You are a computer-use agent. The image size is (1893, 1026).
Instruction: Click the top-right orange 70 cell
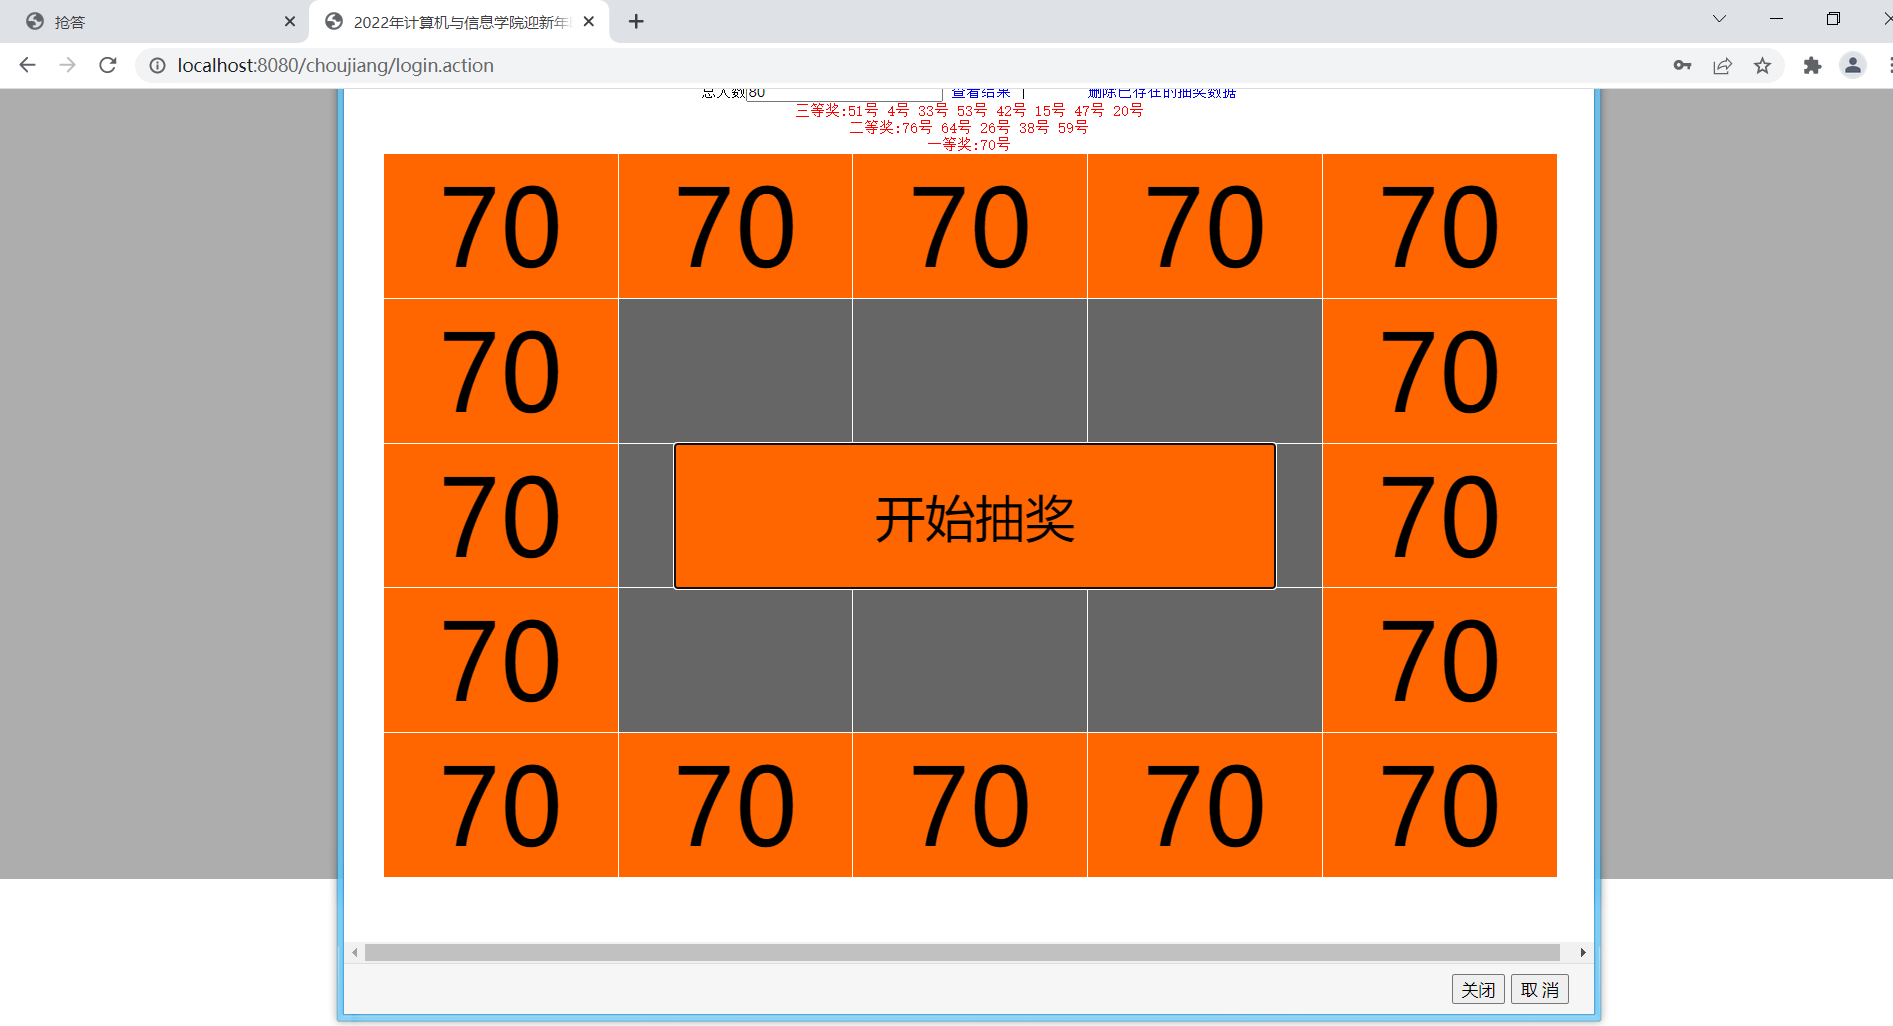(x=1440, y=226)
